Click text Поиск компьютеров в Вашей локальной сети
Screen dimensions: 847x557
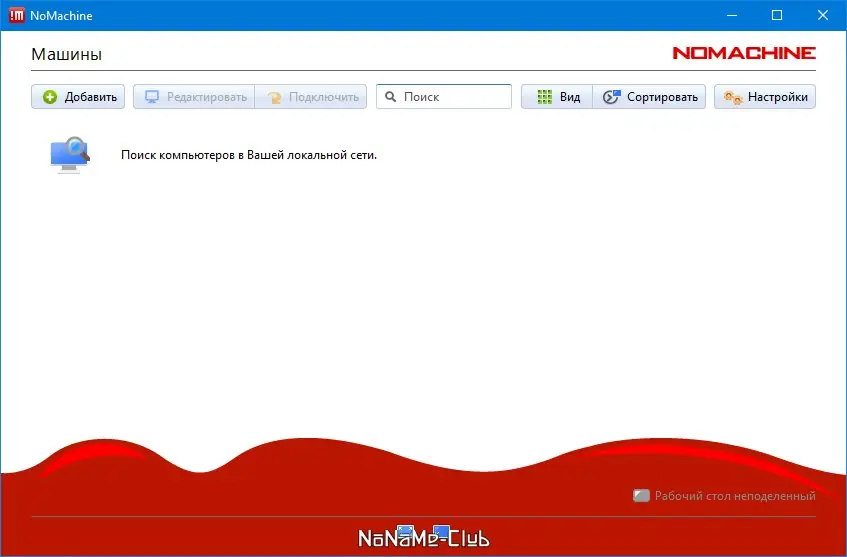click(249, 155)
